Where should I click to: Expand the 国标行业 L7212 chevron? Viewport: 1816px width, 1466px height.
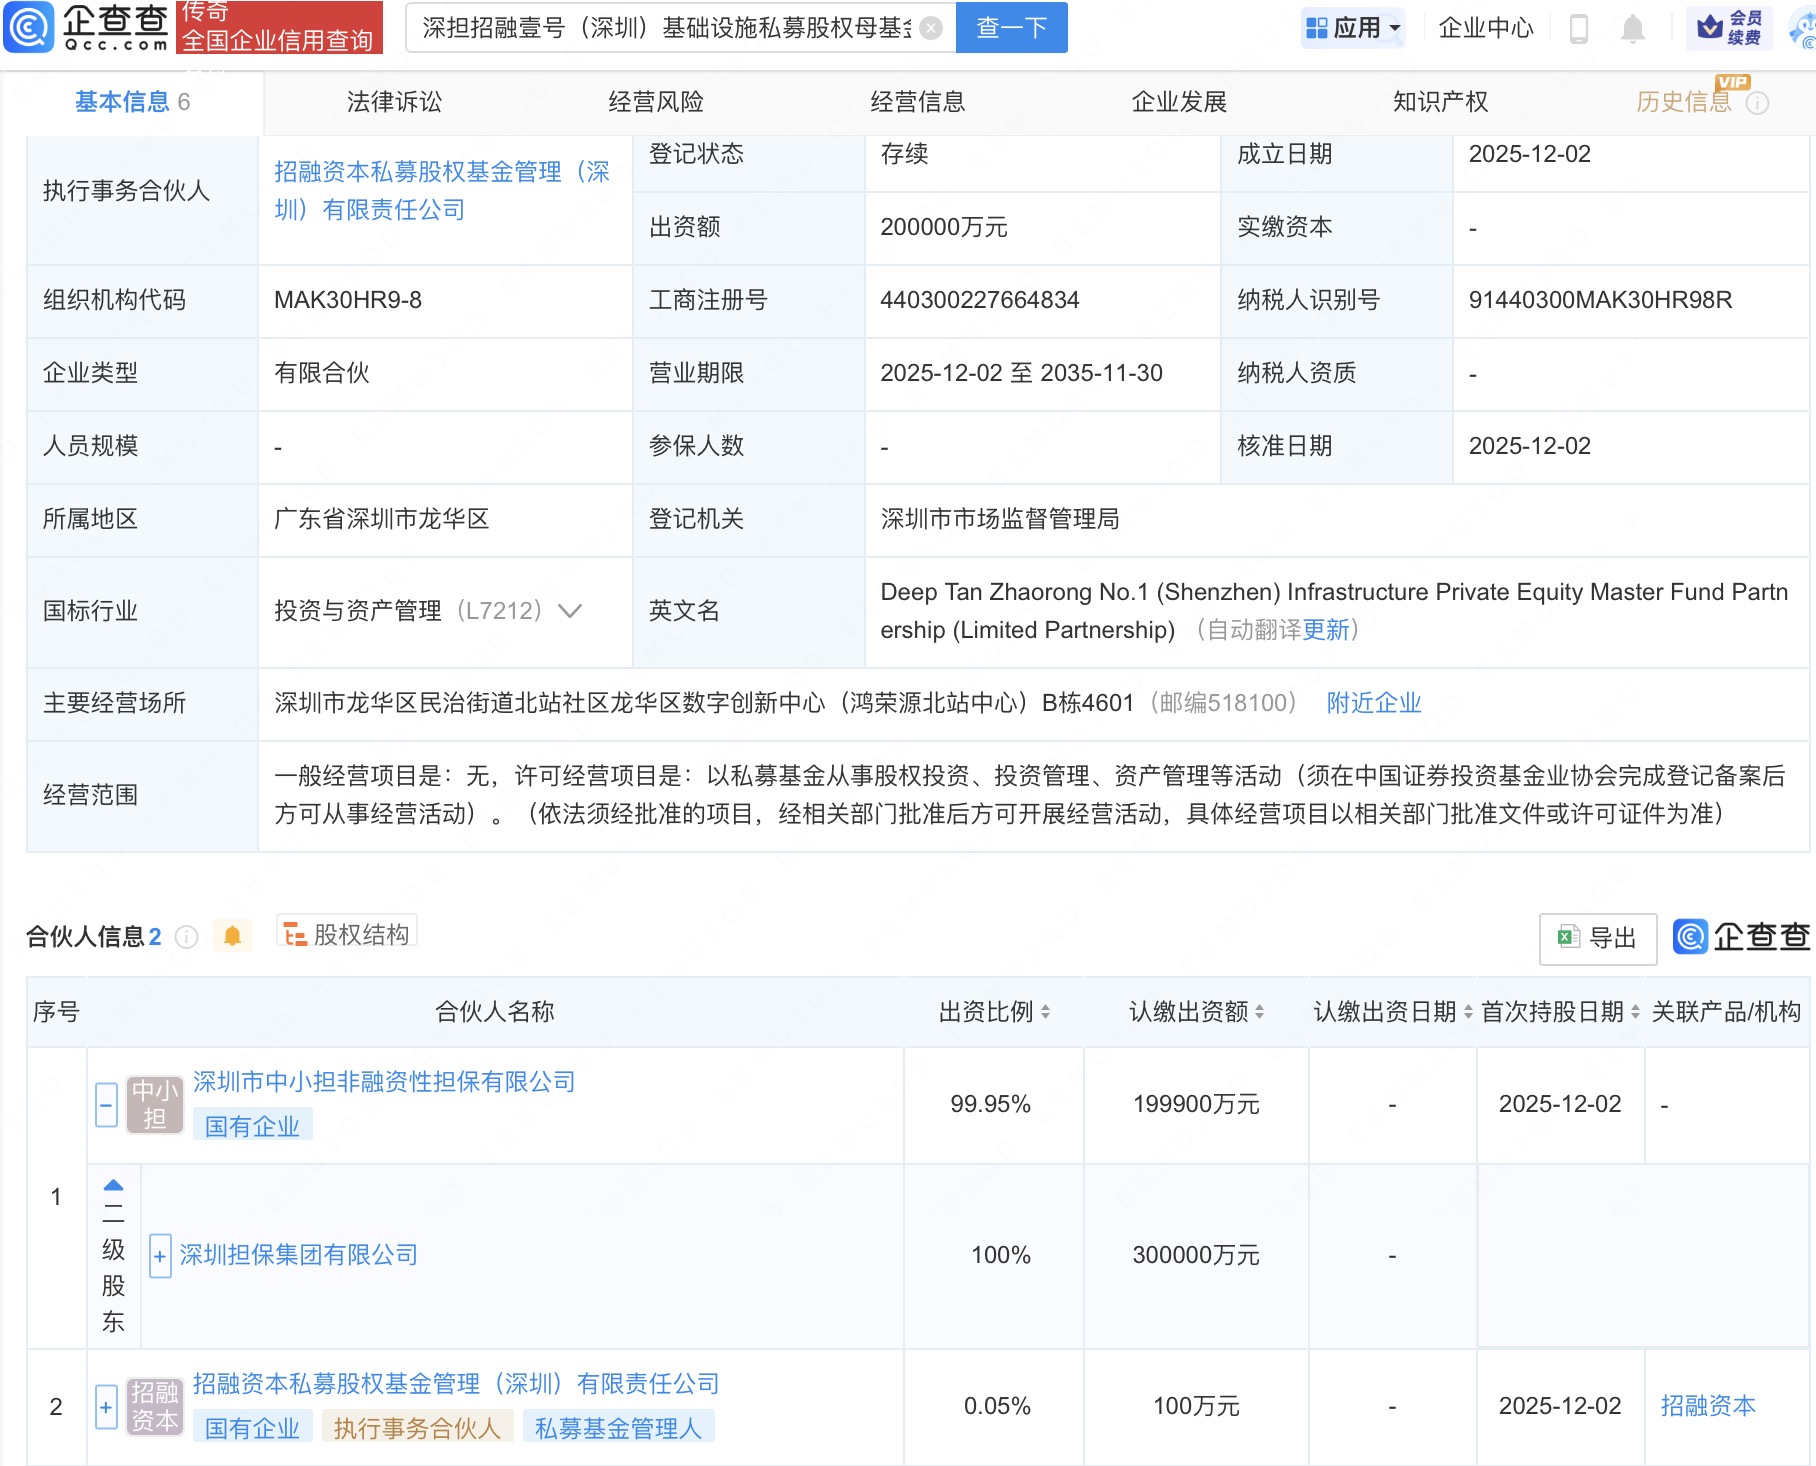click(568, 611)
